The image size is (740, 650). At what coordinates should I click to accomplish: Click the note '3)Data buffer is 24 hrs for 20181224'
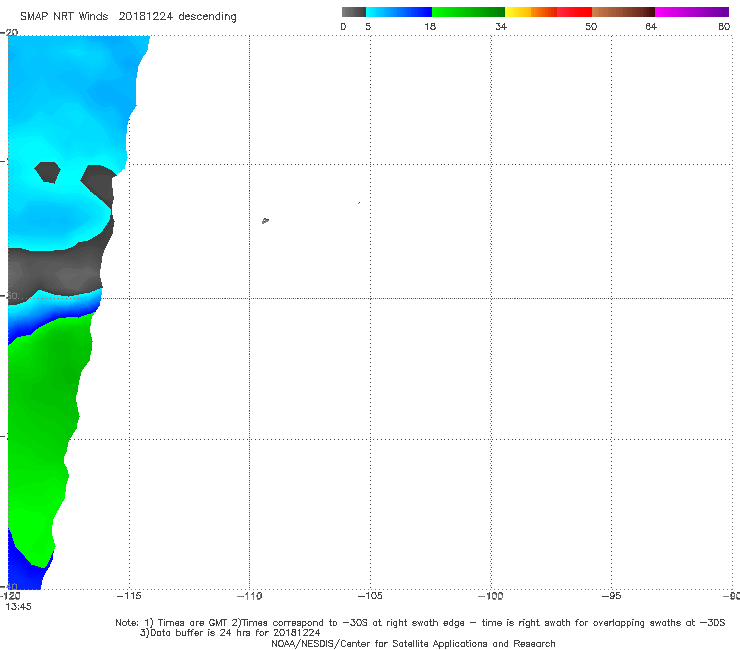tap(230, 633)
